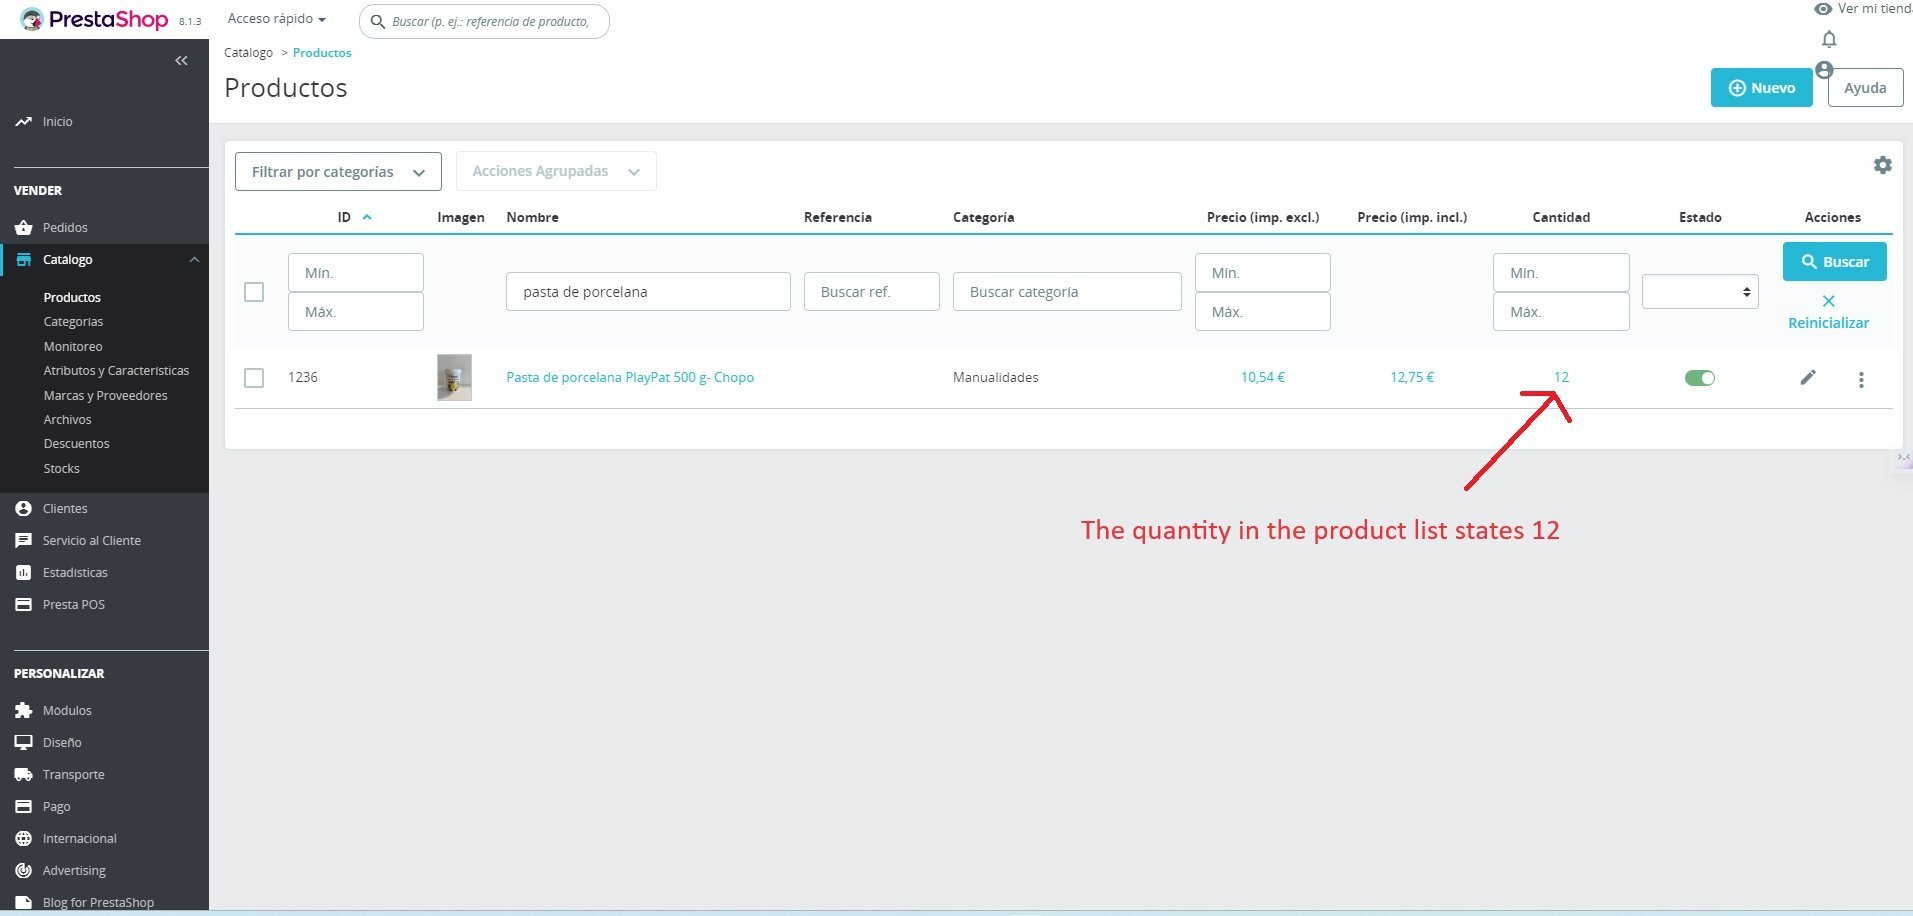Open Acceso rápido dropdown

[277, 19]
